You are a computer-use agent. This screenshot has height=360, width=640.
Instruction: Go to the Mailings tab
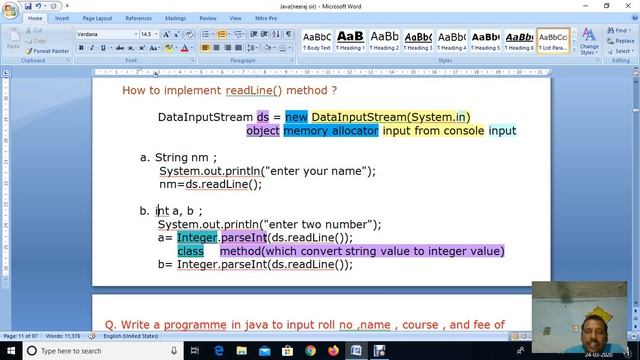[176, 18]
